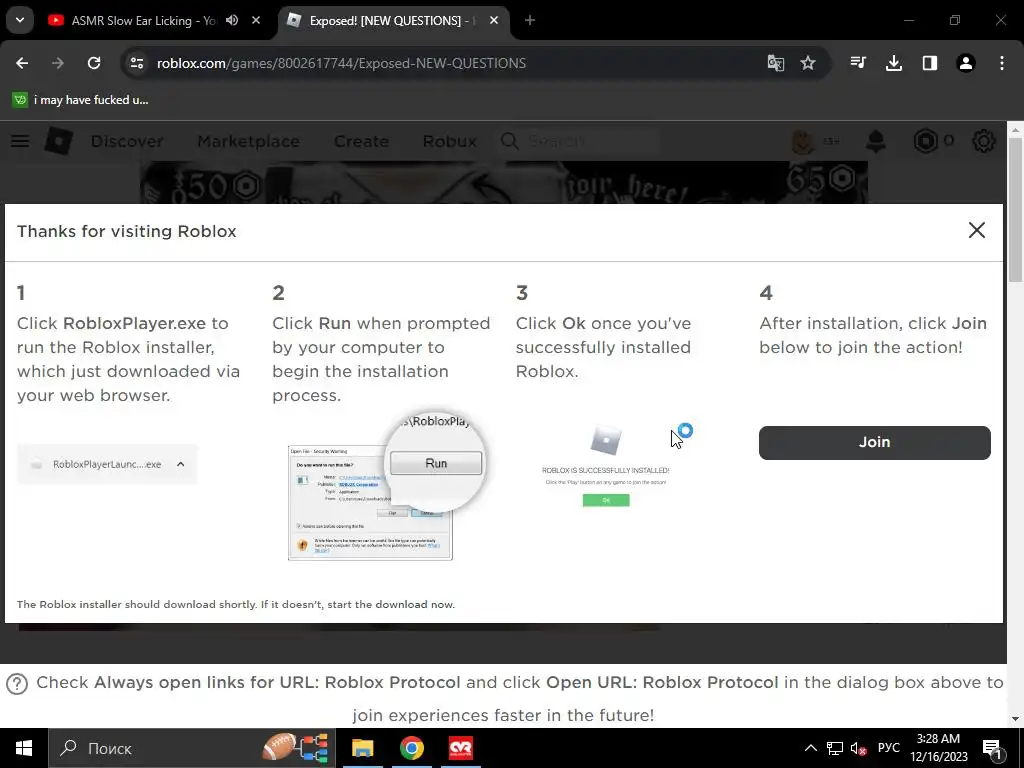Viewport: 1024px width, 768px height.
Task: Click the Roblox Search field
Action: [578, 141]
